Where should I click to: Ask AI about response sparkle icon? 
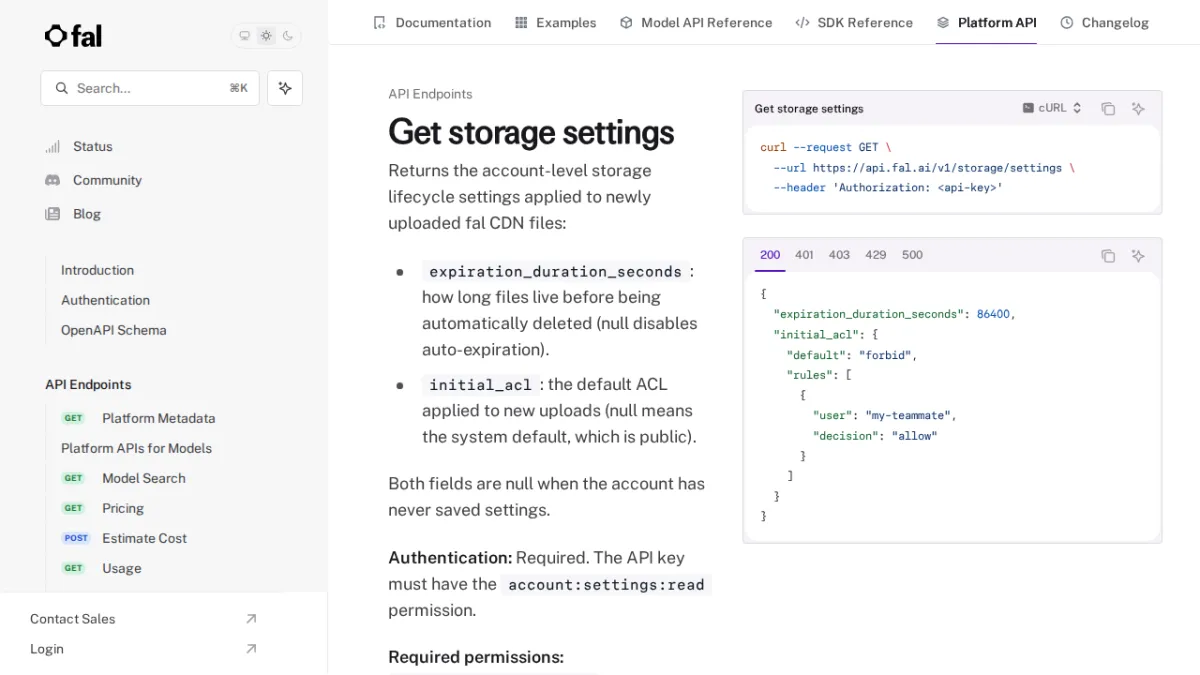tap(1138, 256)
